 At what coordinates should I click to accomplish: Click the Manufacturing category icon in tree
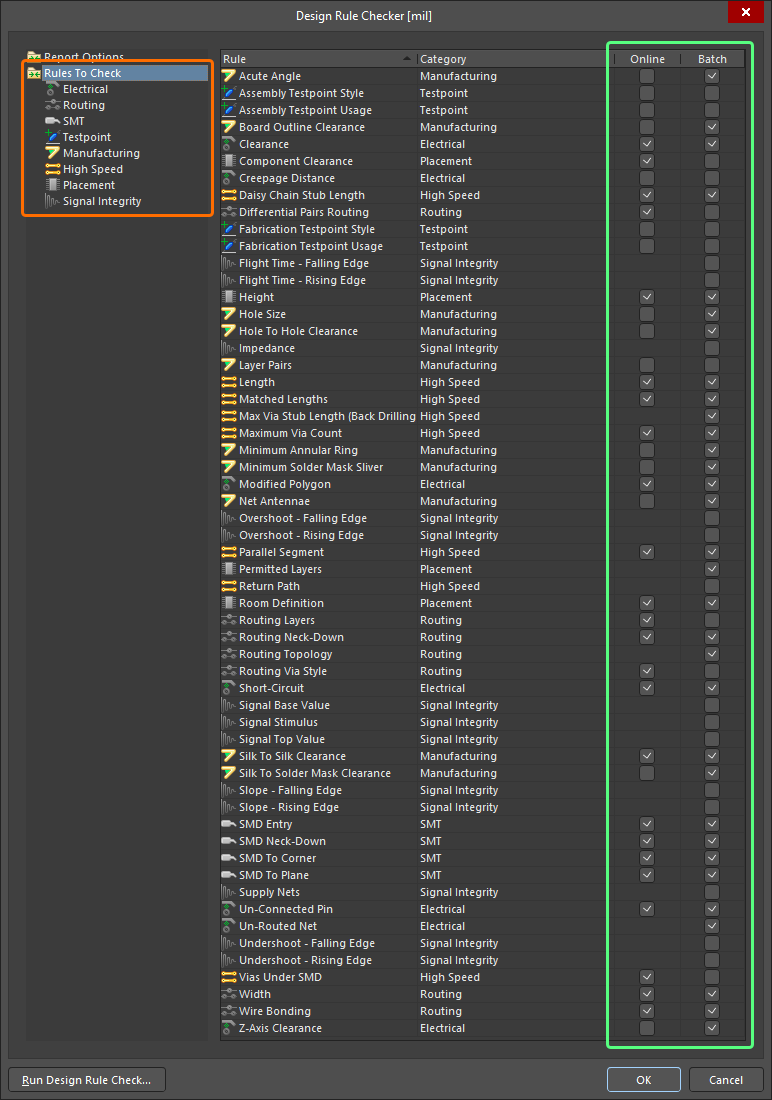(52, 153)
